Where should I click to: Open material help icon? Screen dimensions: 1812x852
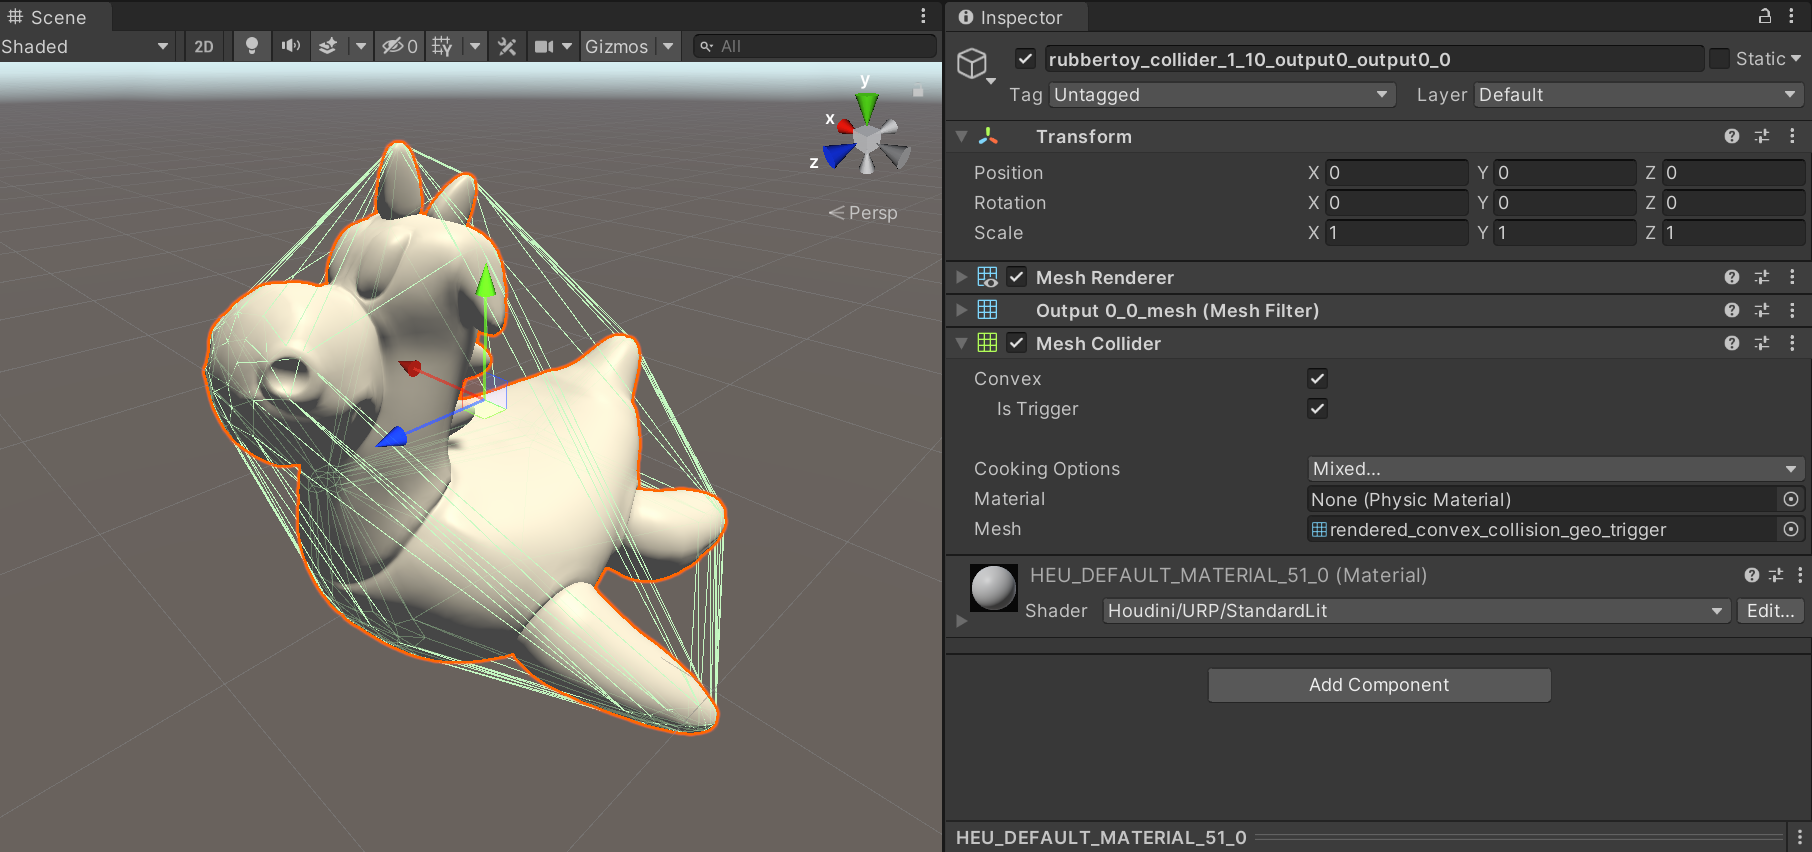(1751, 575)
